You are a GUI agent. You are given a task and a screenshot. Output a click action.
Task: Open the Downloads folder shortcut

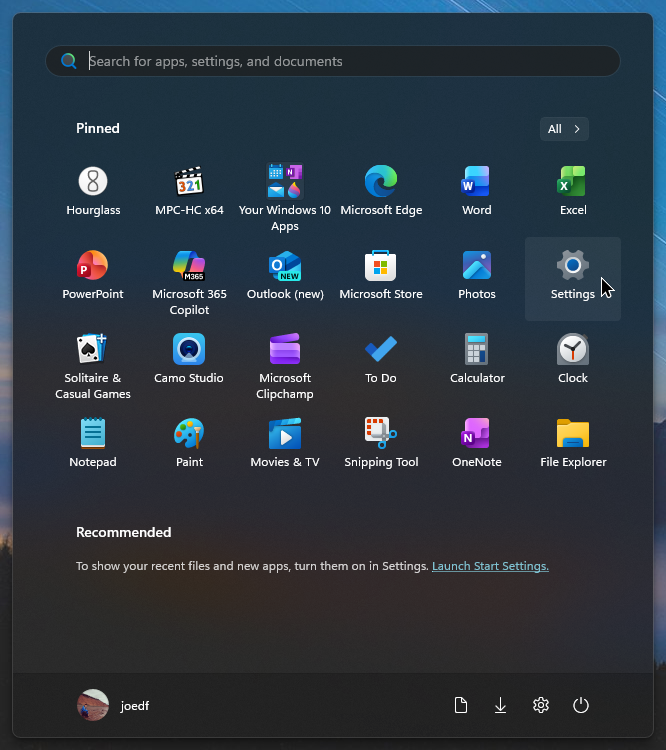[x=500, y=705]
